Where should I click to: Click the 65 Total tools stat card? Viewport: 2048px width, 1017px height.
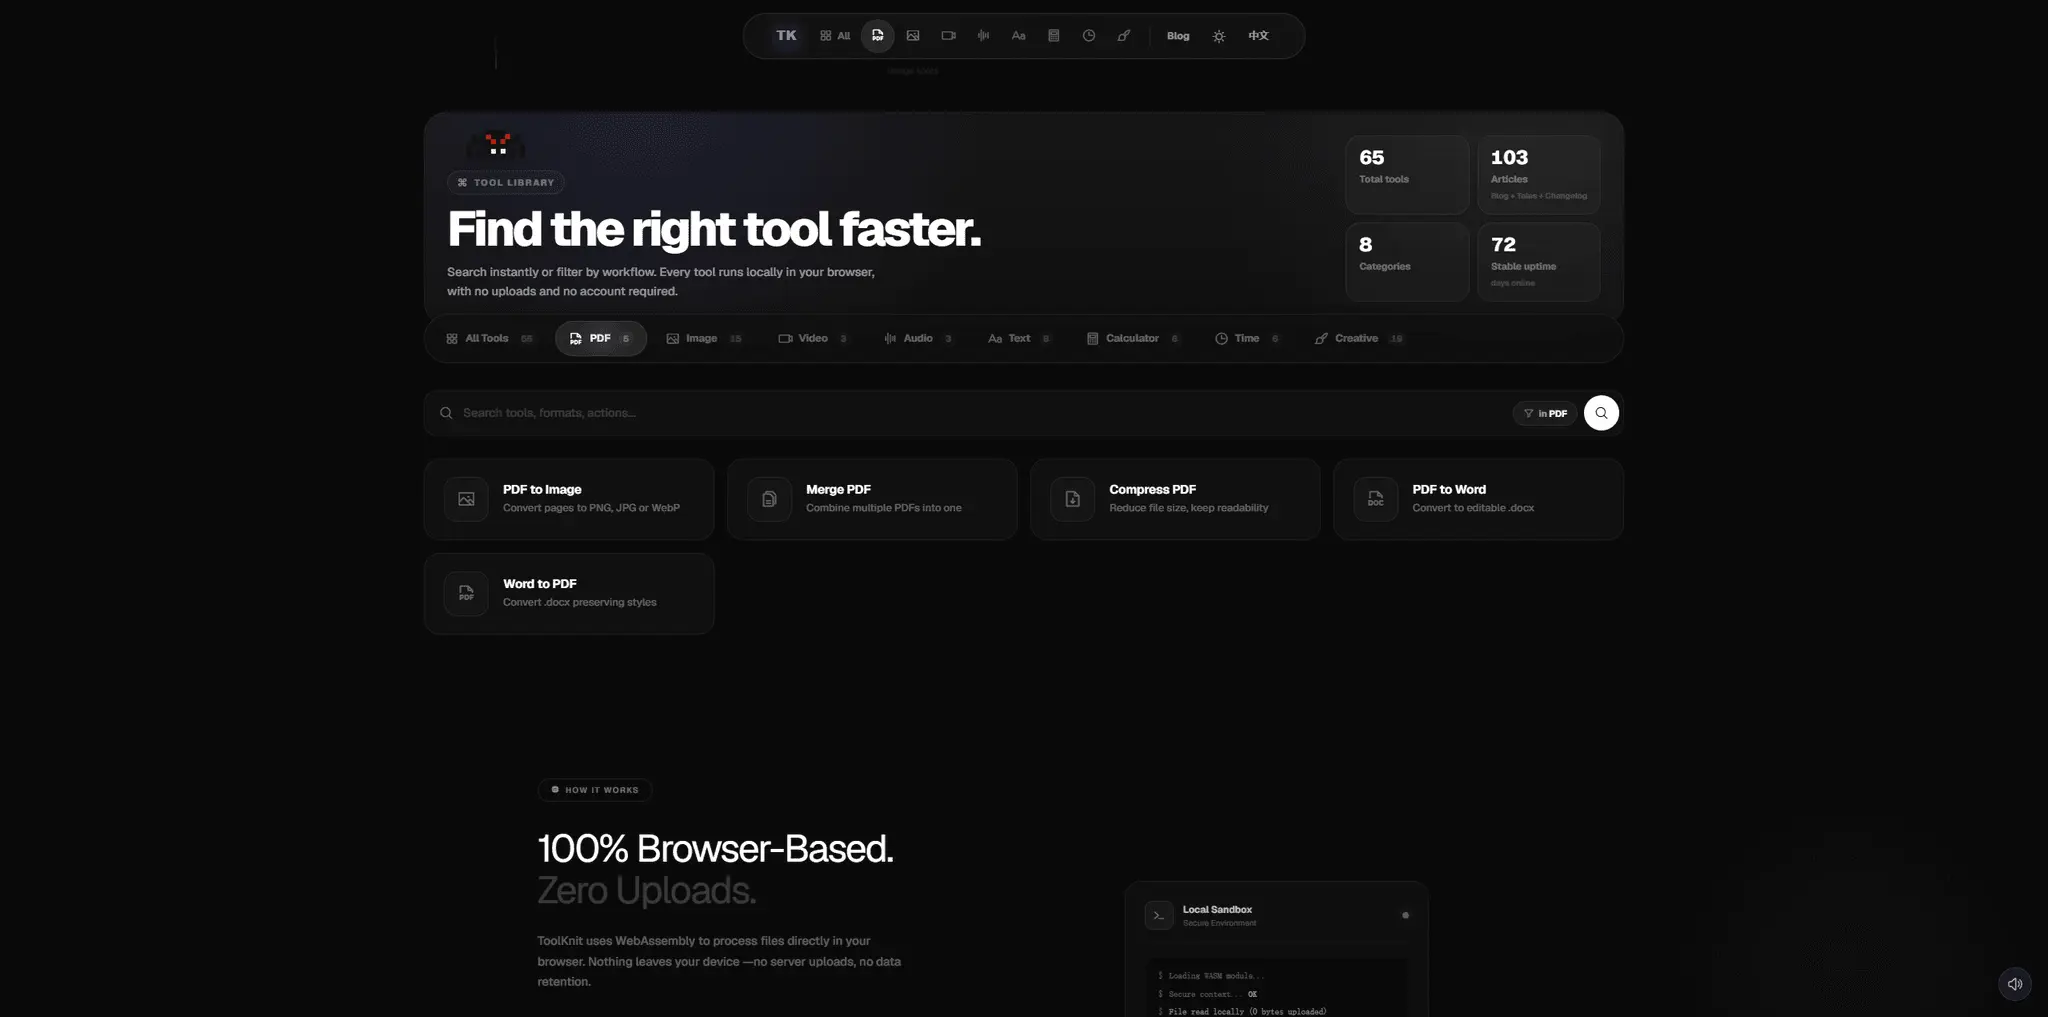click(x=1406, y=174)
